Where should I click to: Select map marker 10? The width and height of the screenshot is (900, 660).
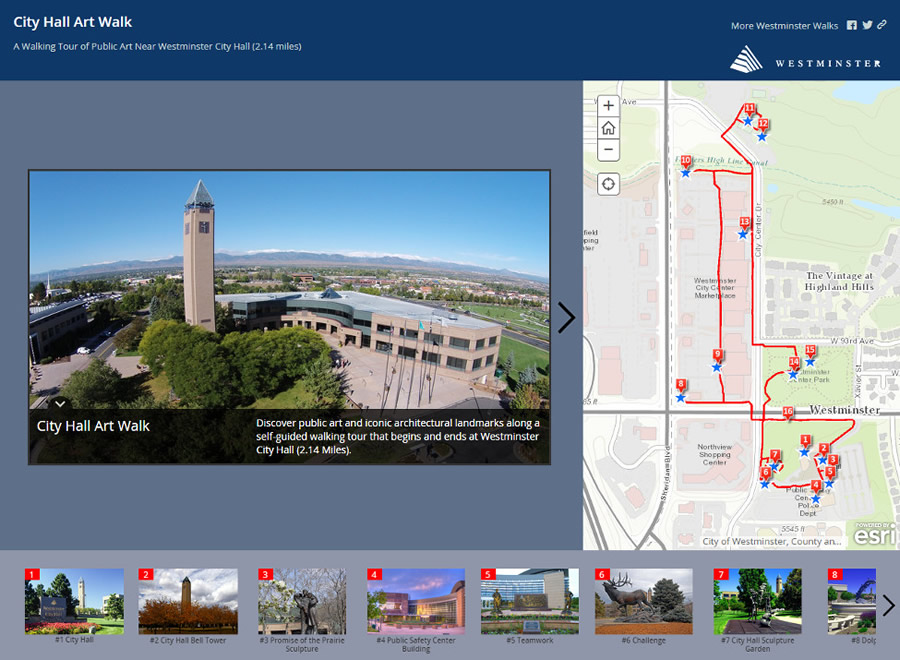click(x=686, y=161)
